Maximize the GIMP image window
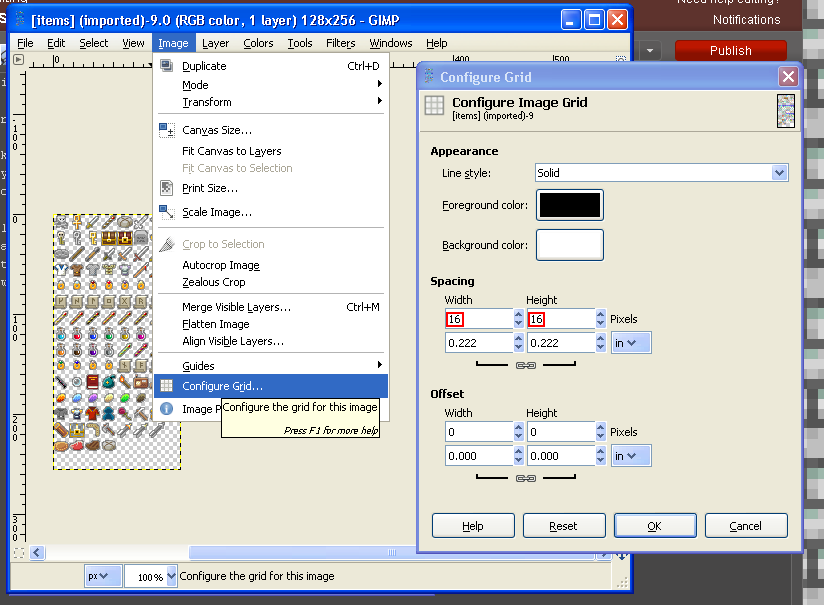 tap(594, 20)
